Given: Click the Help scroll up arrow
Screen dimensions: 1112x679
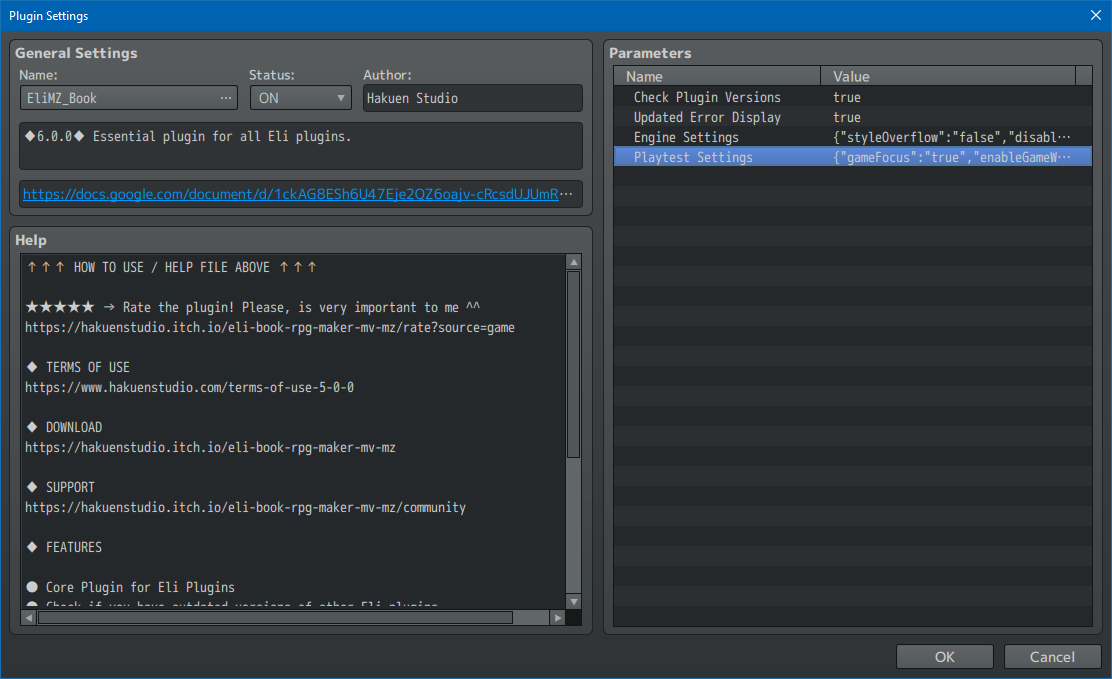Looking at the screenshot, I should click(574, 262).
